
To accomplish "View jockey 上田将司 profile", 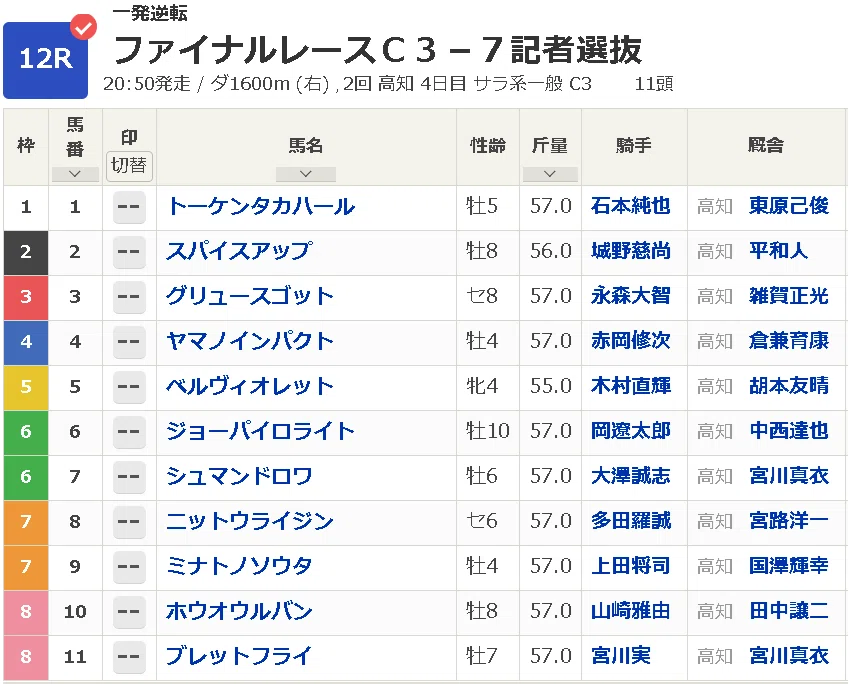I will click(x=631, y=566).
